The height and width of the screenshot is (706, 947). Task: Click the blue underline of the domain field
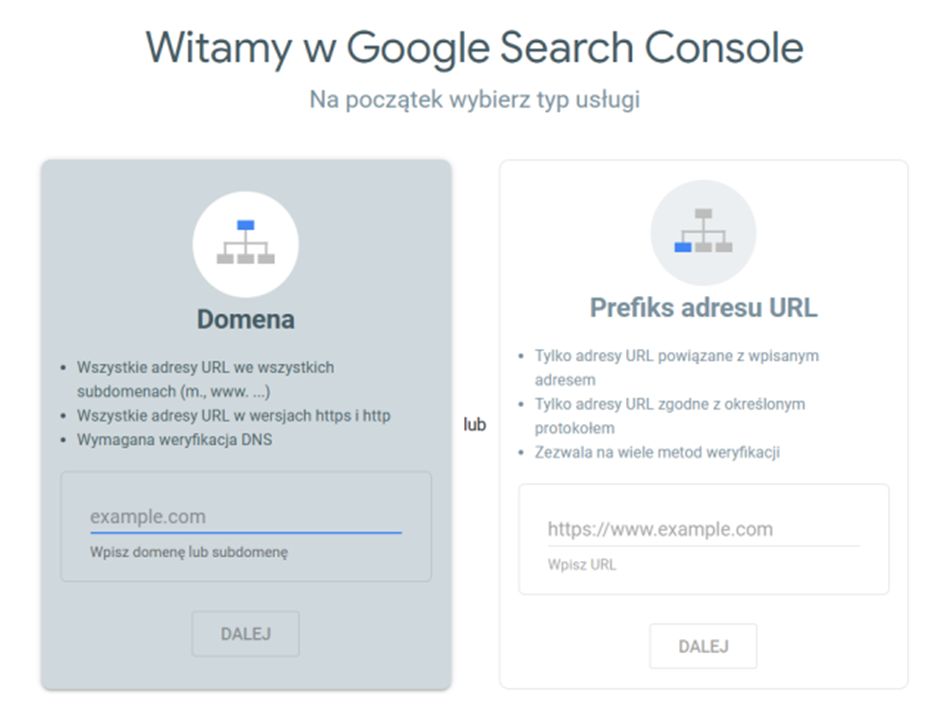(x=245, y=533)
